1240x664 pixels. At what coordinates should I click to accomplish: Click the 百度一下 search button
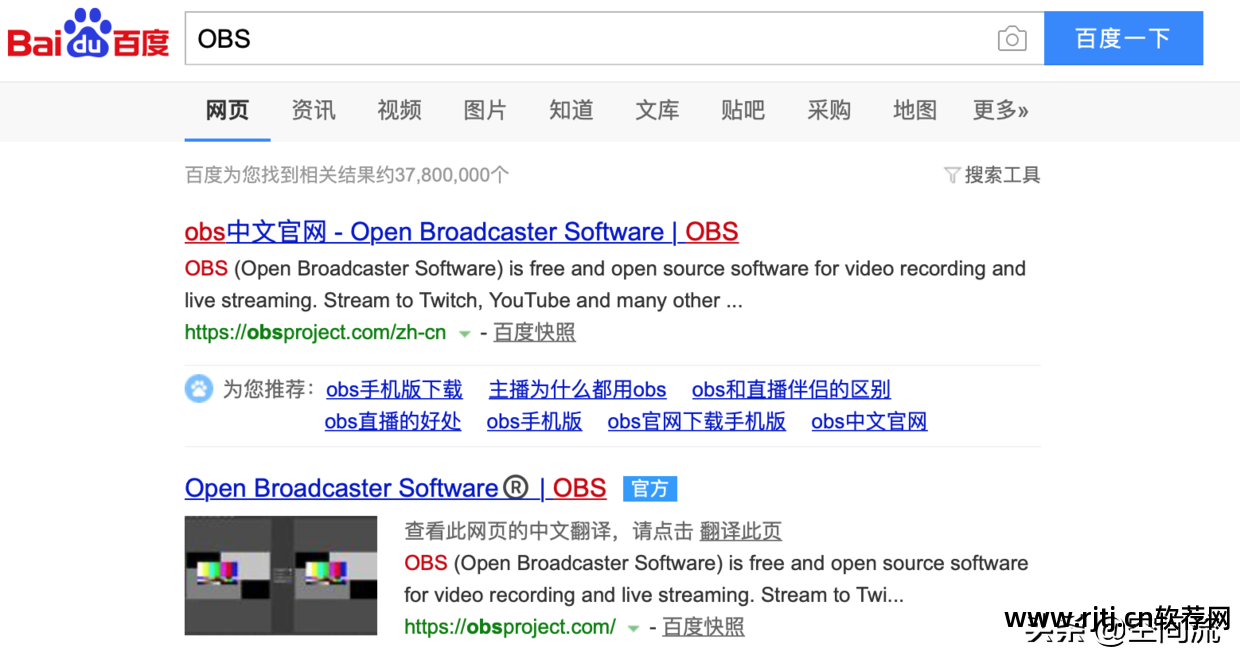[1123, 39]
